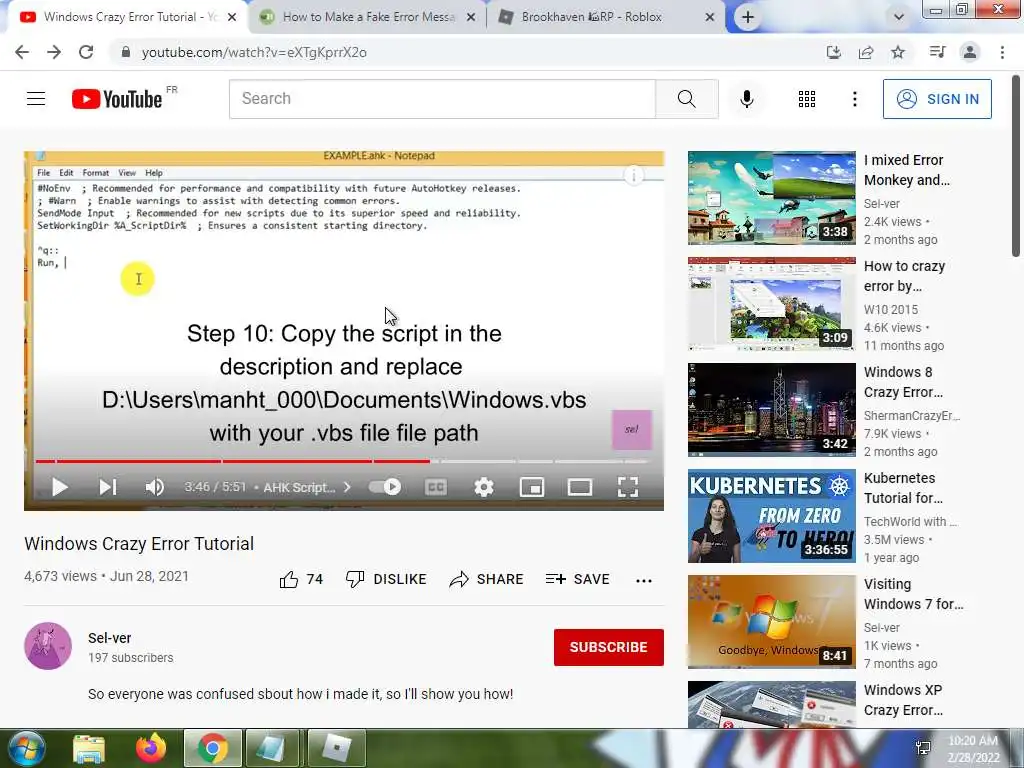Click the install app icon in address bar
The image size is (1024, 768).
pyautogui.click(x=833, y=52)
